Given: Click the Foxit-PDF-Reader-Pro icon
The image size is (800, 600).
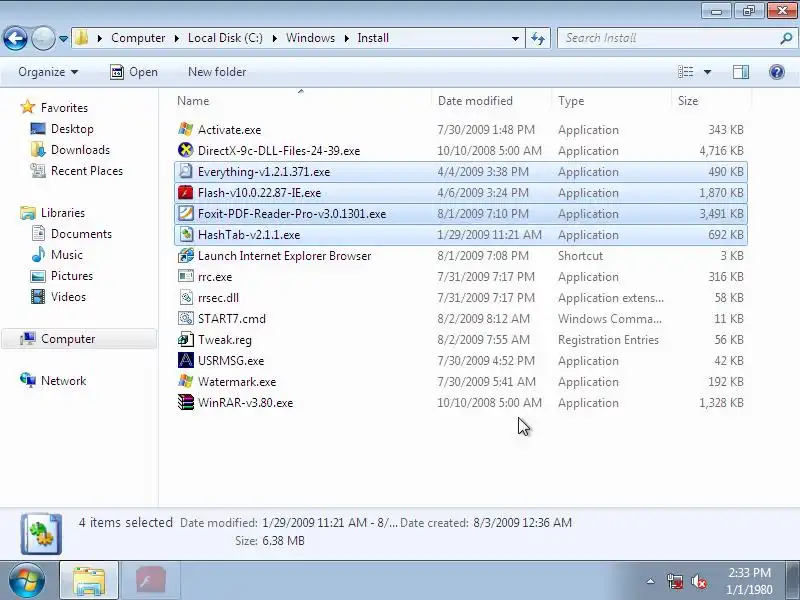Looking at the screenshot, I should [x=186, y=213].
